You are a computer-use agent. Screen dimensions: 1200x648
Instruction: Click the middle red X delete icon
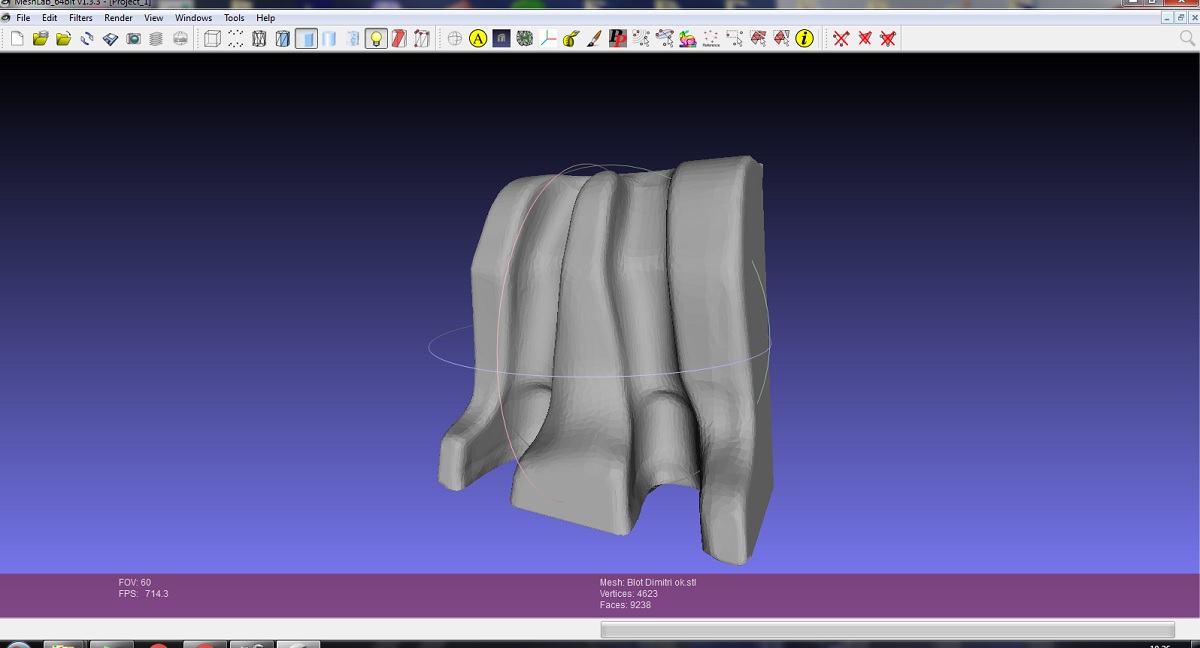(x=864, y=39)
